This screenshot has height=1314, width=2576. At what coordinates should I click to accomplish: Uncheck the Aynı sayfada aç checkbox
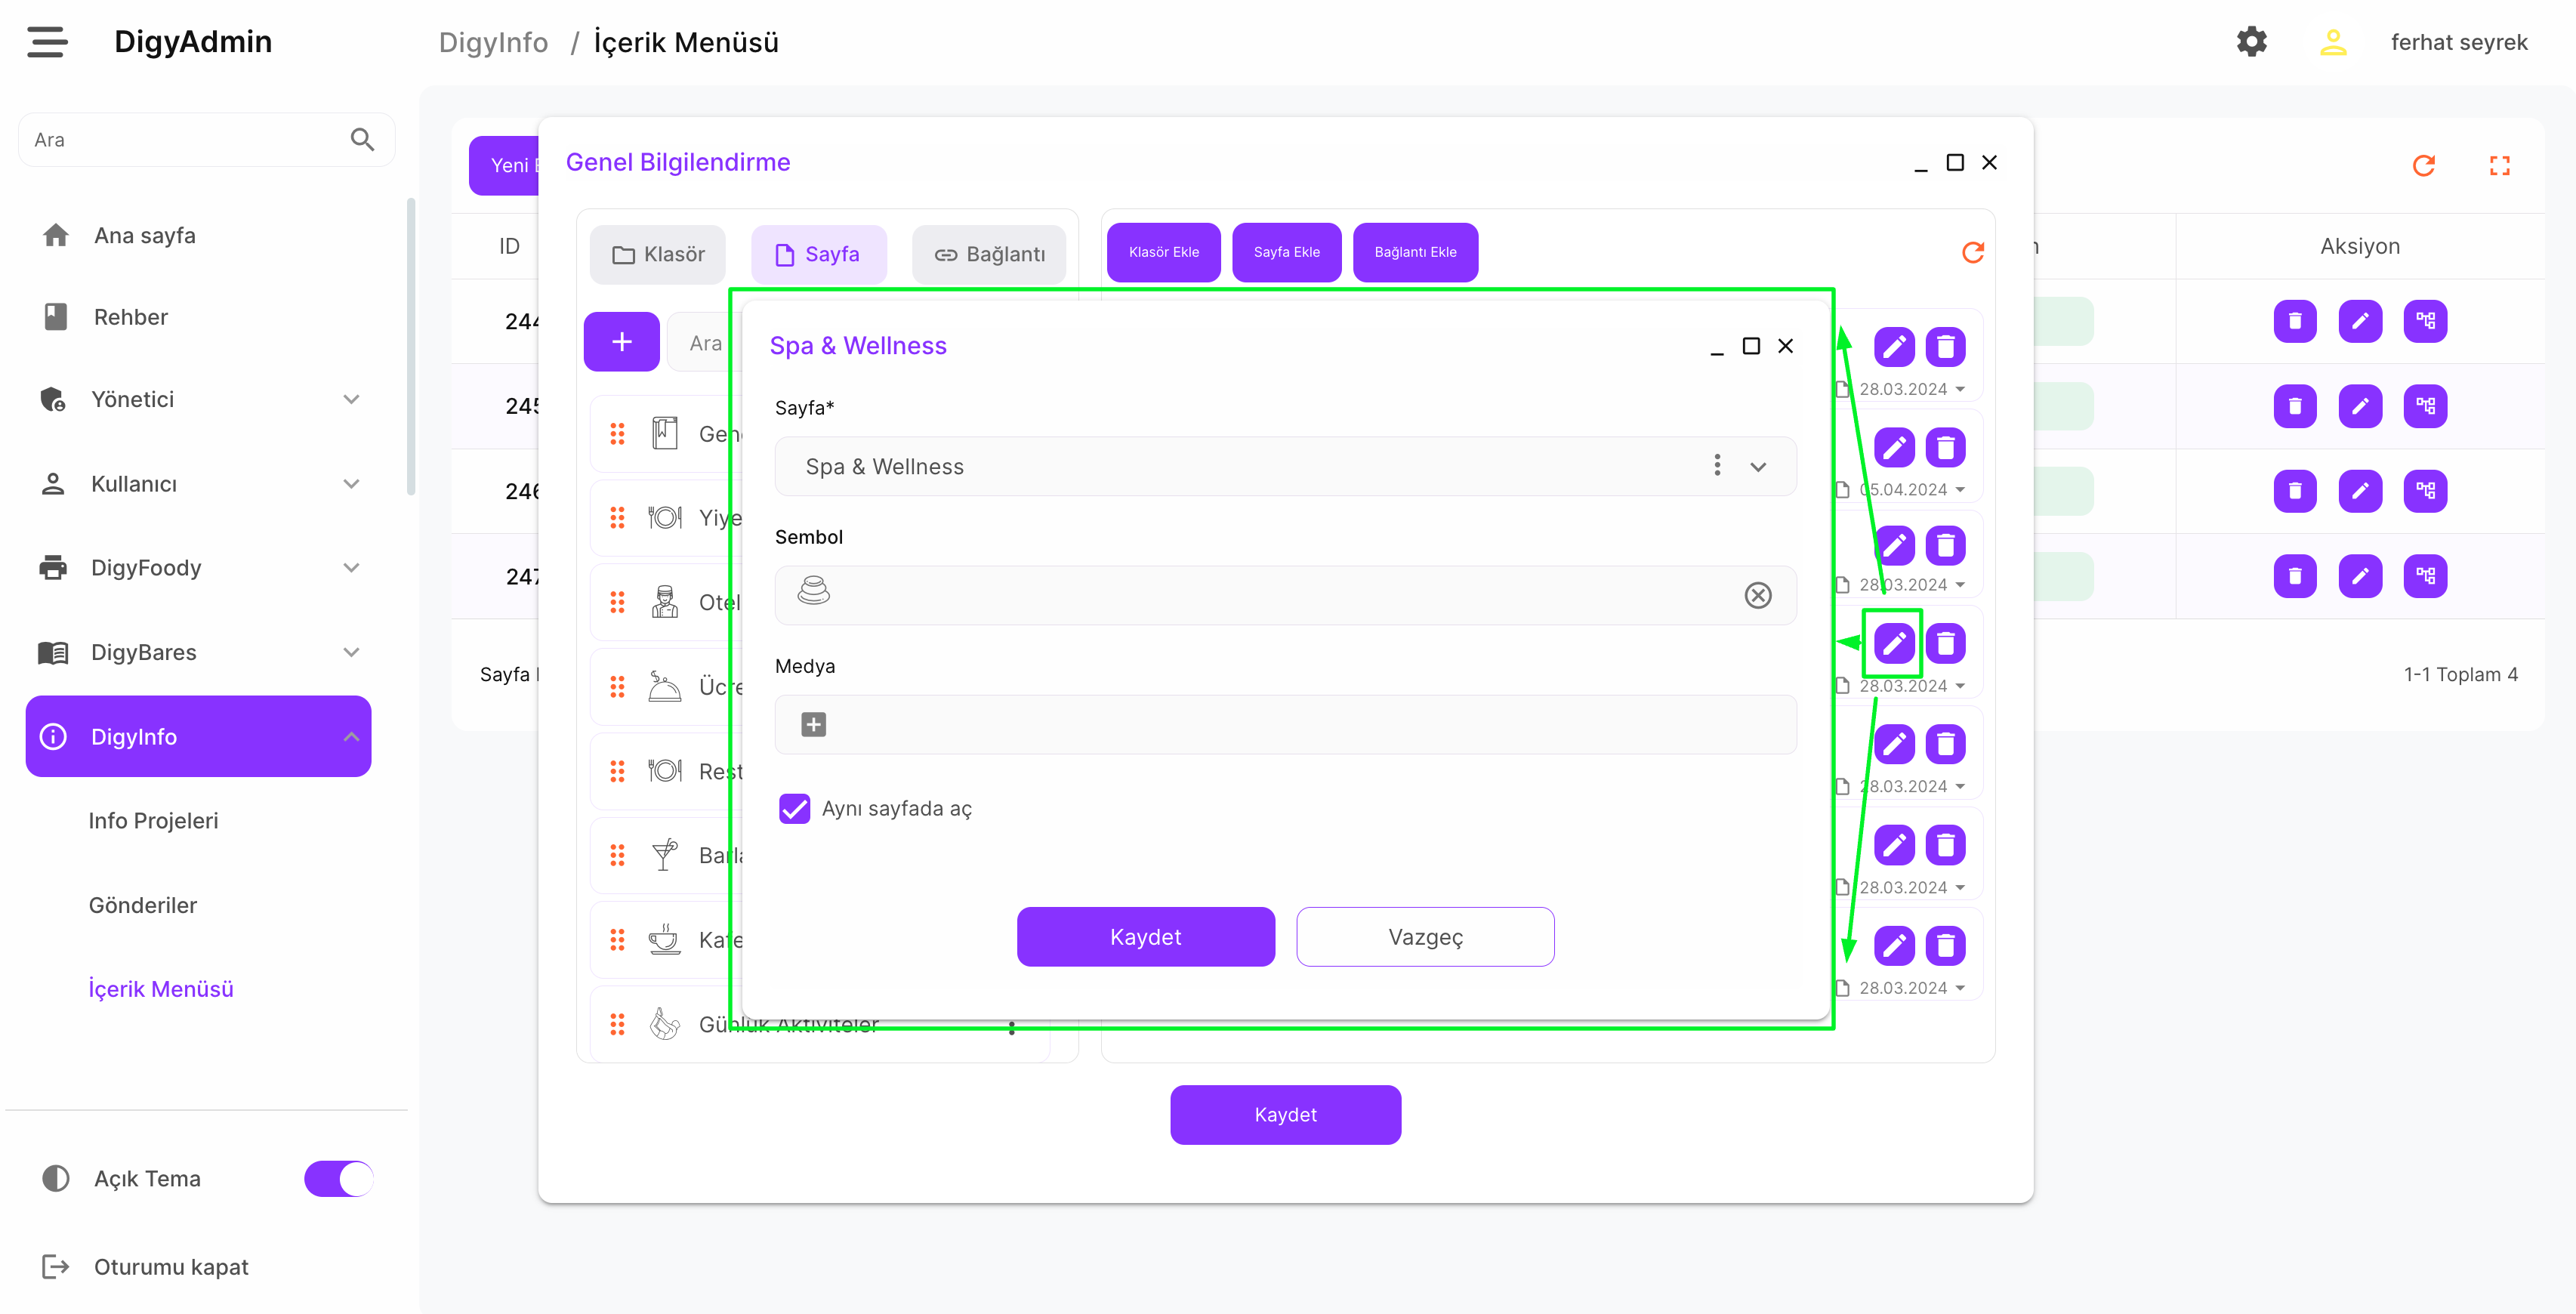pos(794,808)
